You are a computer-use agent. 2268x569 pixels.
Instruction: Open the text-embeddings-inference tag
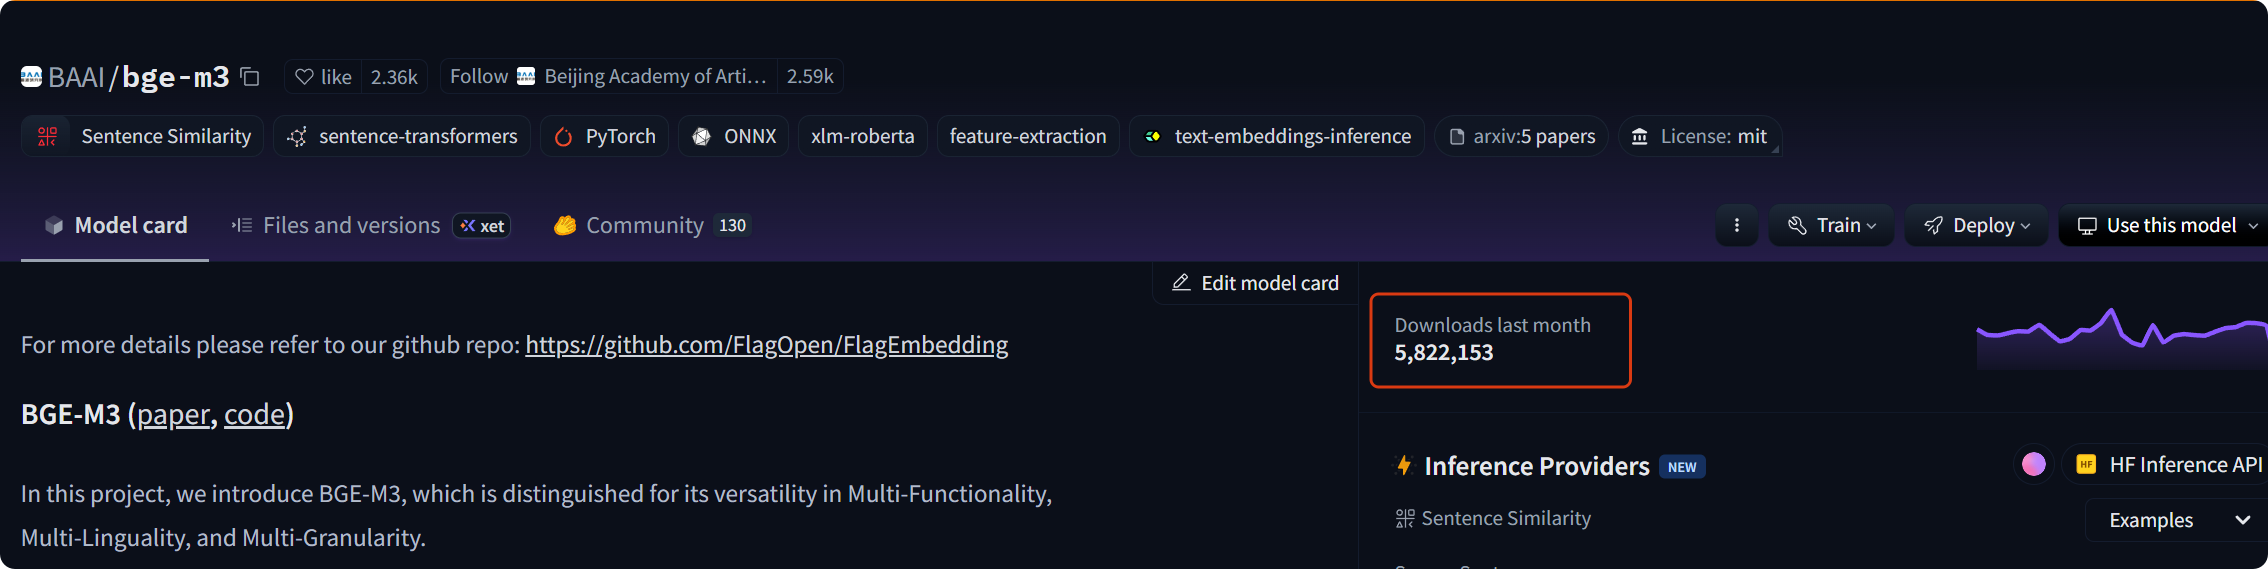point(1277,136)
